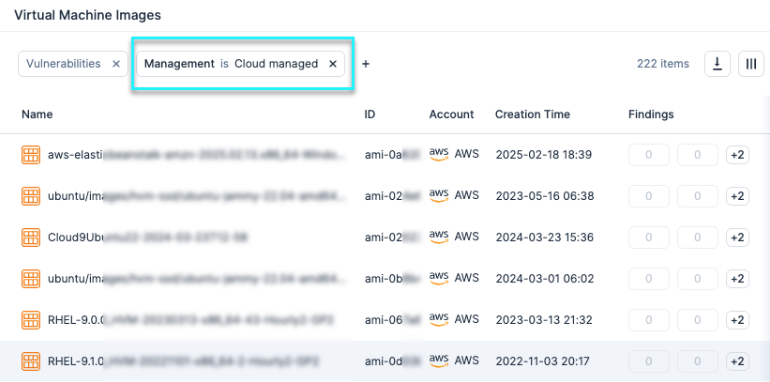Screen dimensions: 770x382
Task: Expand +2 findings for 2024-03-23 row
Action: tap(738, 237)
